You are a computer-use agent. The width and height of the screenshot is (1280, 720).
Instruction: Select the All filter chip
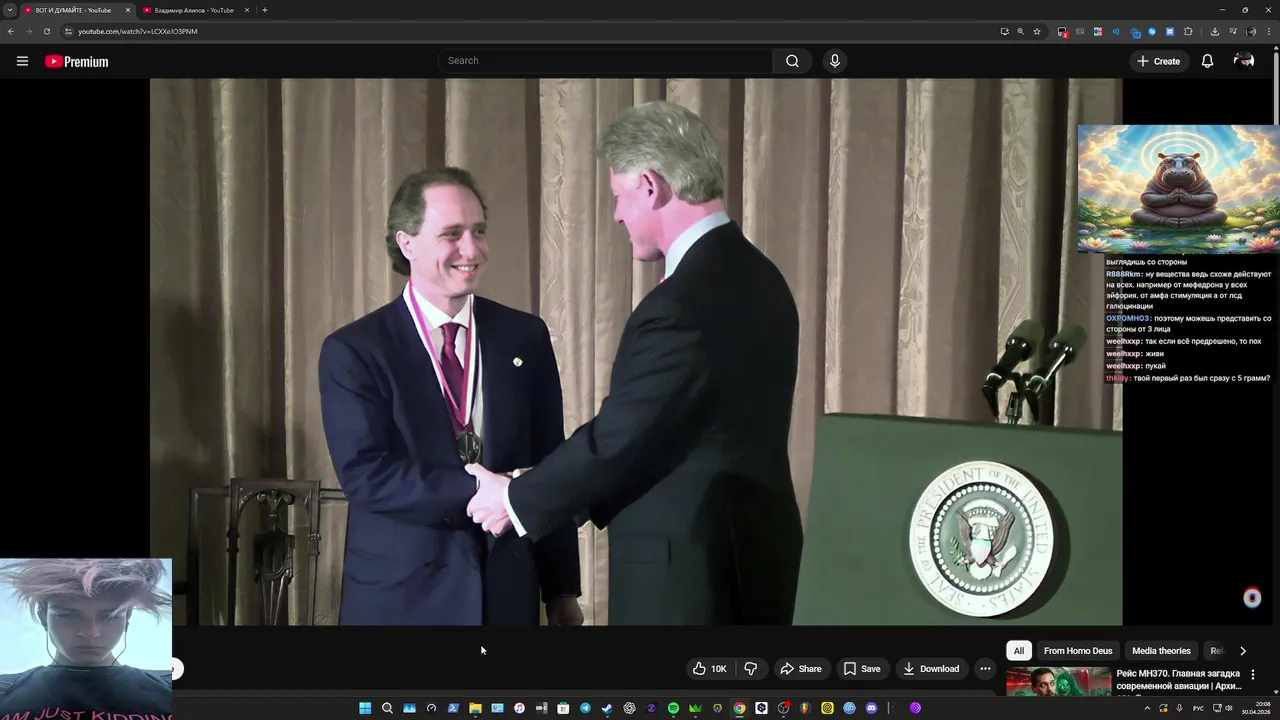coord(1019,651)
